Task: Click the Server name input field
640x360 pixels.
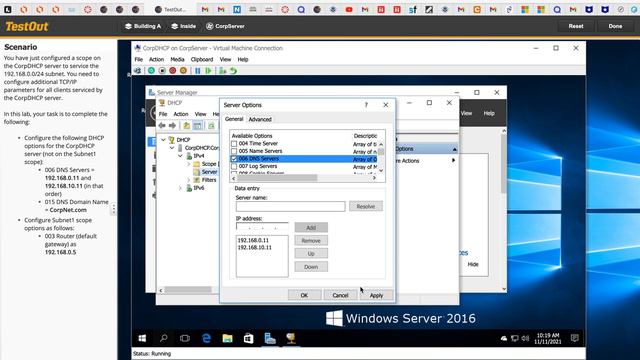Action: (x=290, y=206)
